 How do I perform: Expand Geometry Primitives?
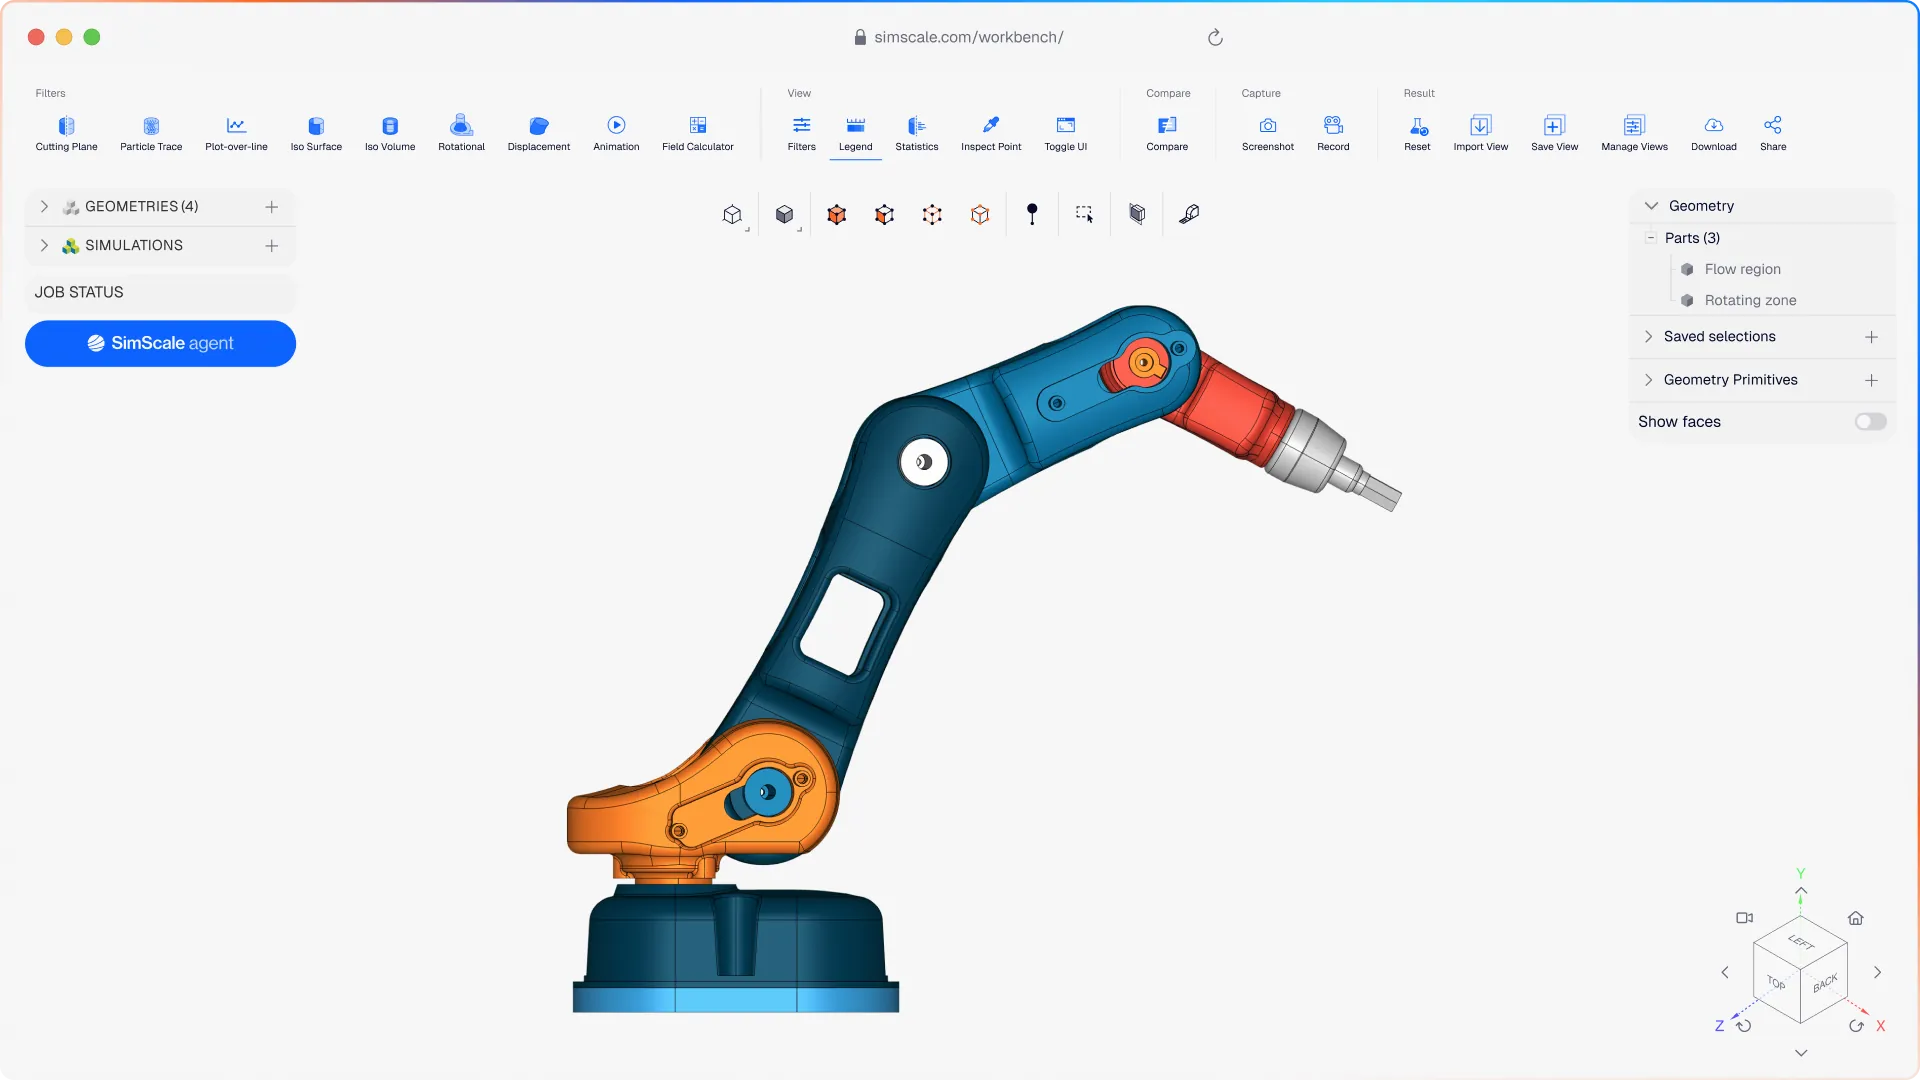(1649, 380)
